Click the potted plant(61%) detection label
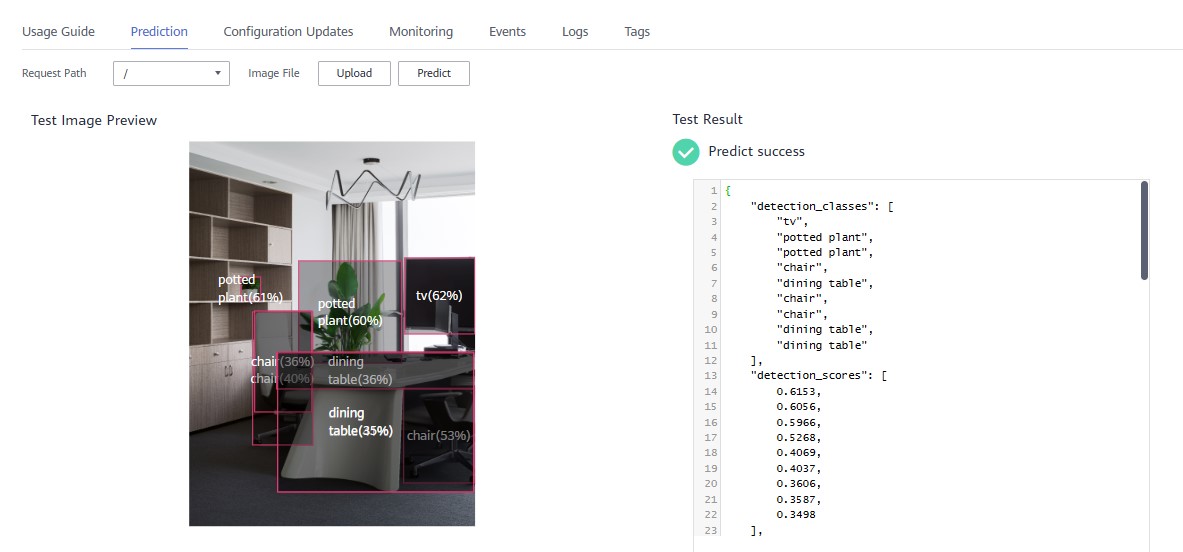Screen dimensions: 1183x552 pyautogui.click(x=249, y=289)
